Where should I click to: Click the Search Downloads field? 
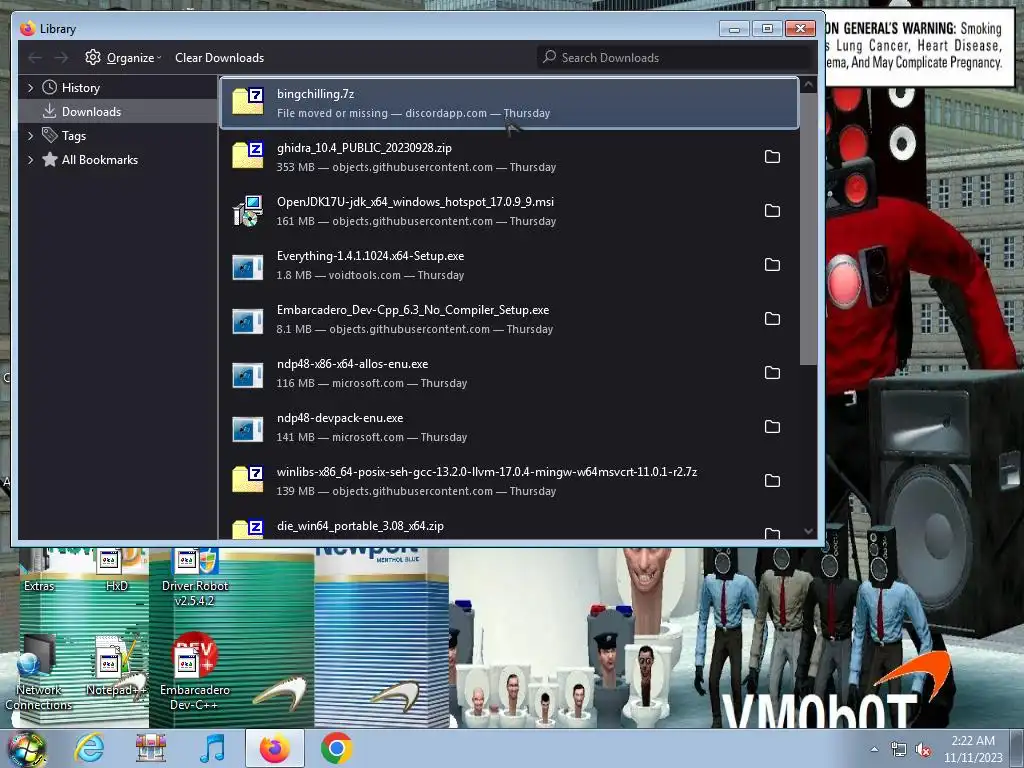pyautogui.click(x=673, y=57)
